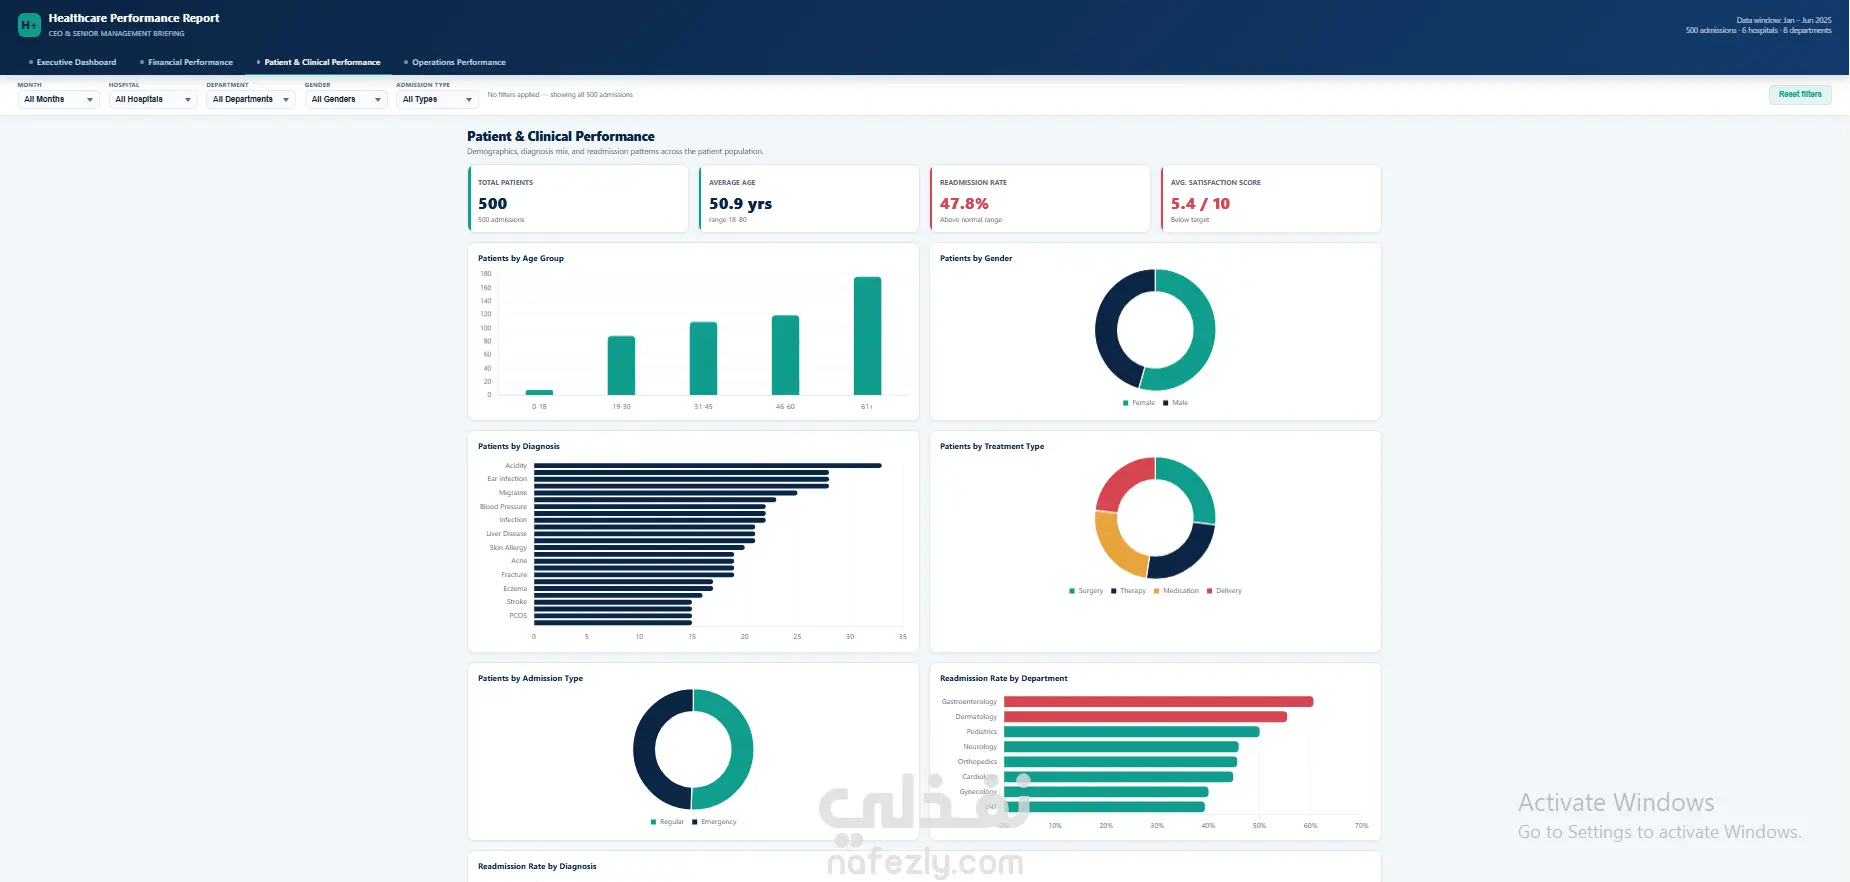
Task: Click the Reset filters button
Action: (1800, 94)
